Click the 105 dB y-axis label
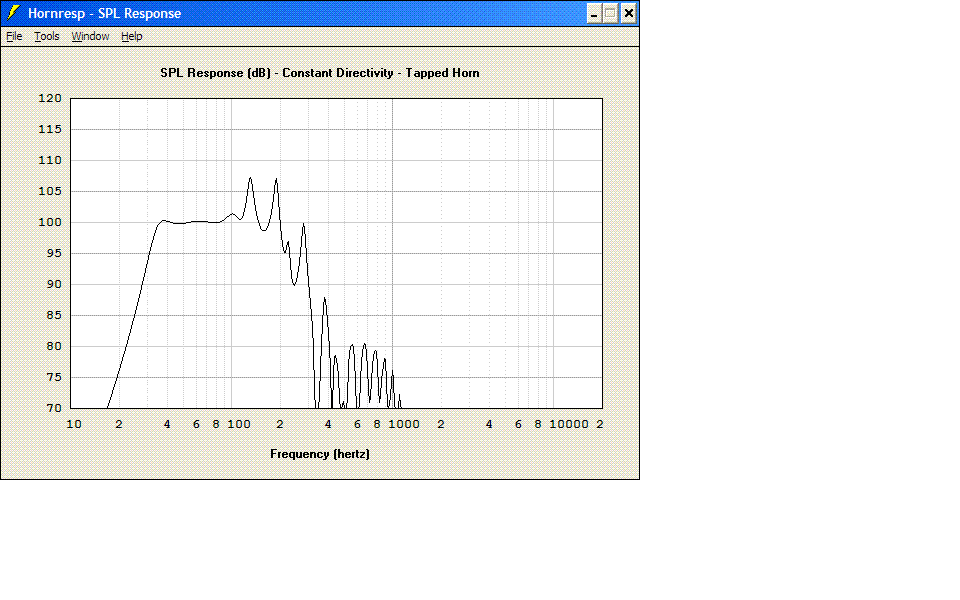 click(x=50, y=191)
